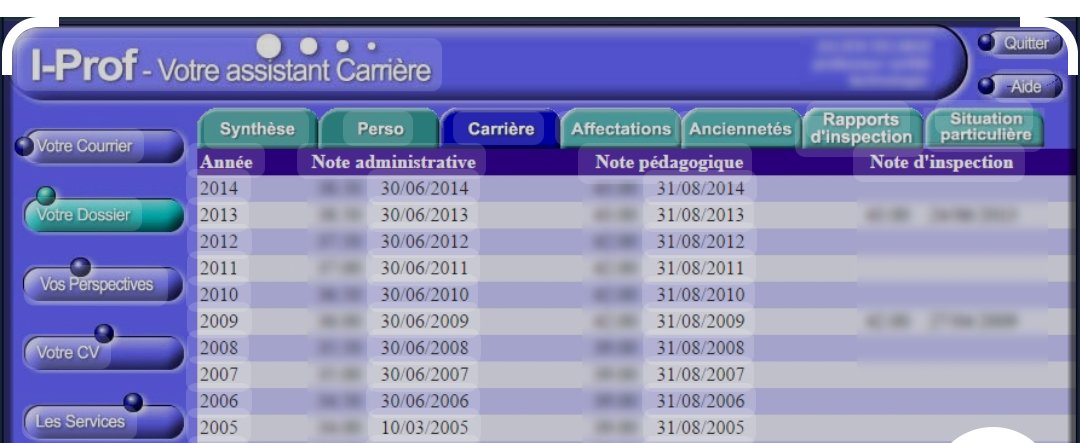Select Votre Dossier in the sidebar
Image resolution: width=1080 pixels, height=443 pixels.
click(x=103, y=215)
